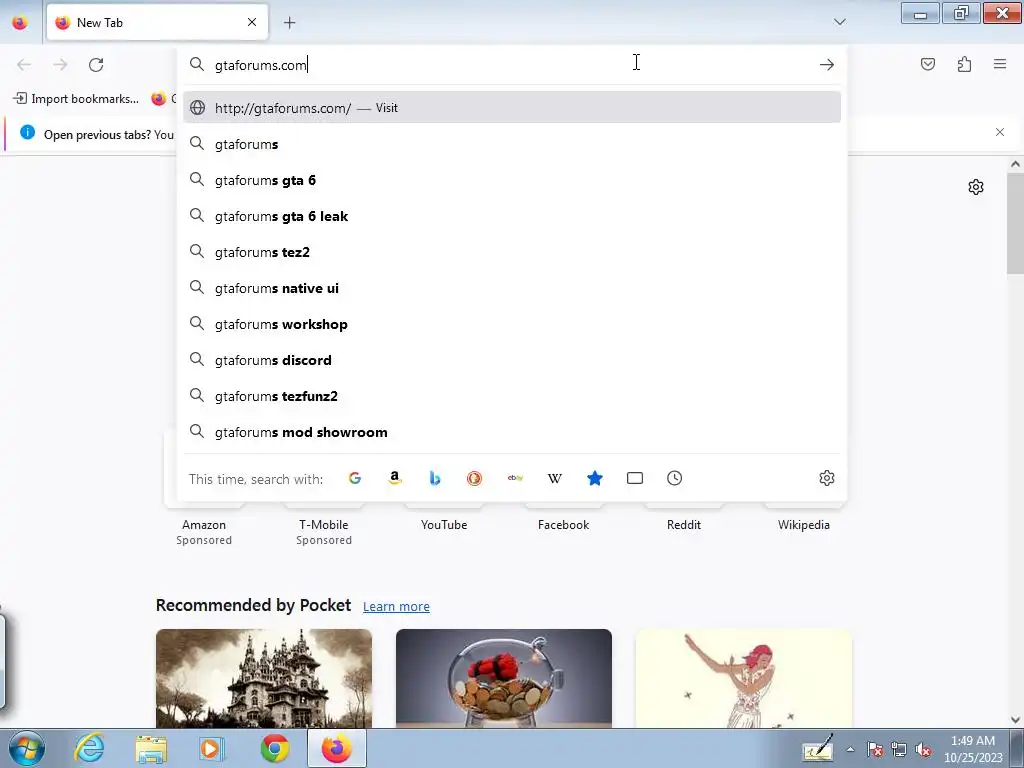This screenshot has height=768, width=1024.
Task: Search in Bookmarks star icon
Action: [594, 478]
